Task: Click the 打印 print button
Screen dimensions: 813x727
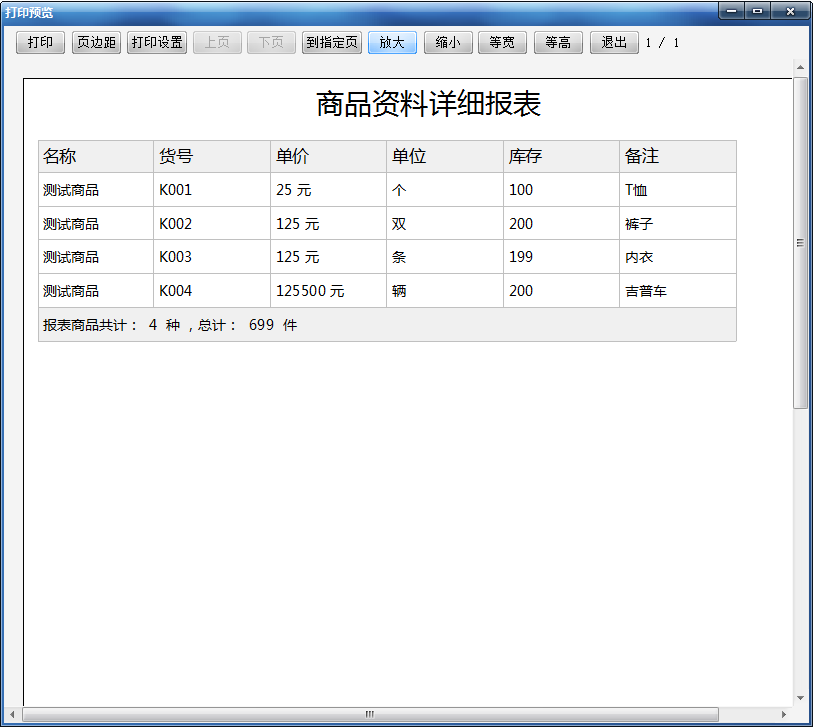Action: coord(40,43)
